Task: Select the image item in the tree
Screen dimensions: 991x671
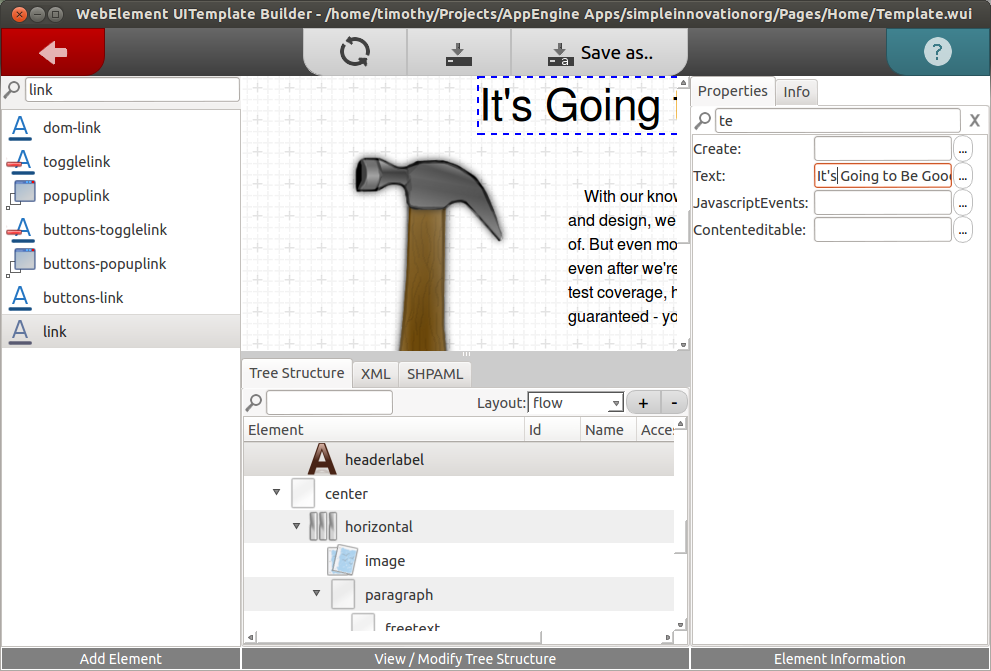Action: pyautogui.click(x=385, y=561)
